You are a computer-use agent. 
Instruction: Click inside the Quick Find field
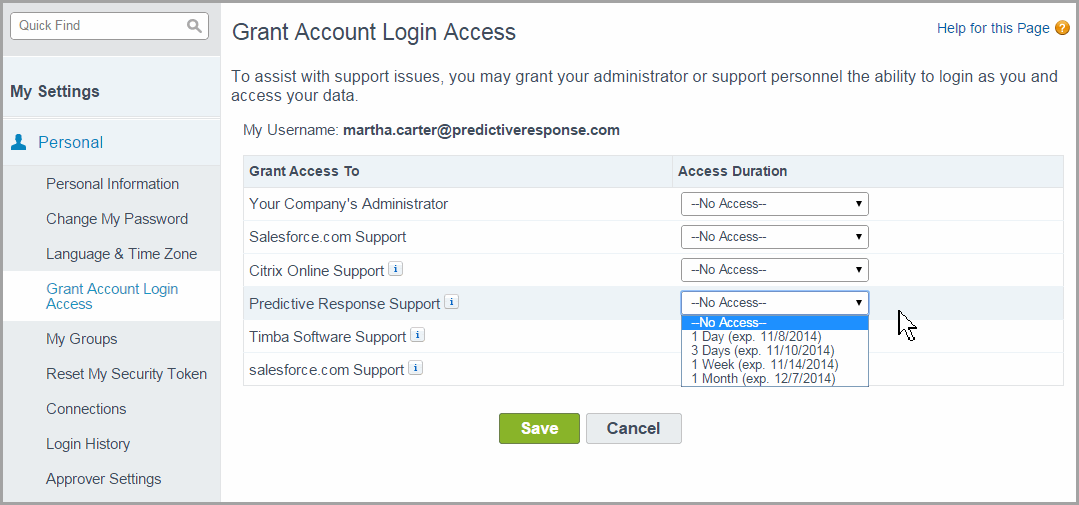[x=95, y=26]
